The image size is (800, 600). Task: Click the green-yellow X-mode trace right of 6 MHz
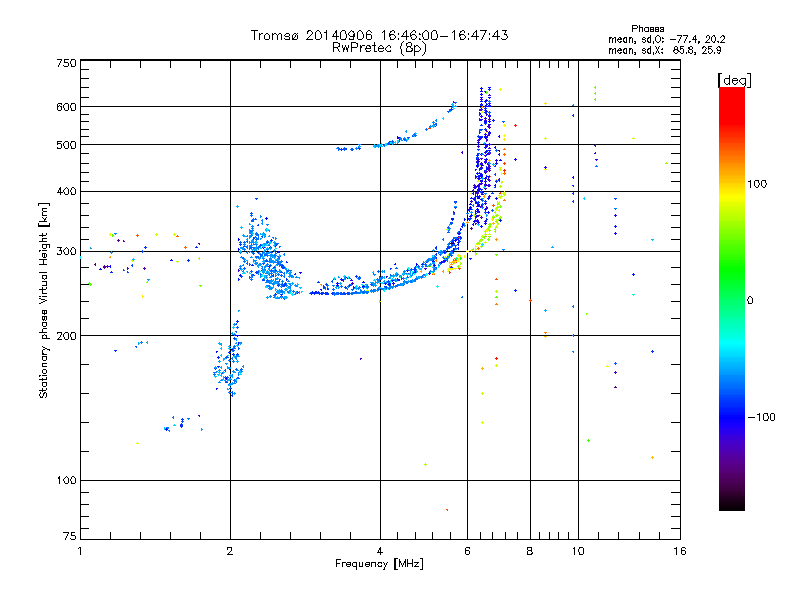(487, 224)
